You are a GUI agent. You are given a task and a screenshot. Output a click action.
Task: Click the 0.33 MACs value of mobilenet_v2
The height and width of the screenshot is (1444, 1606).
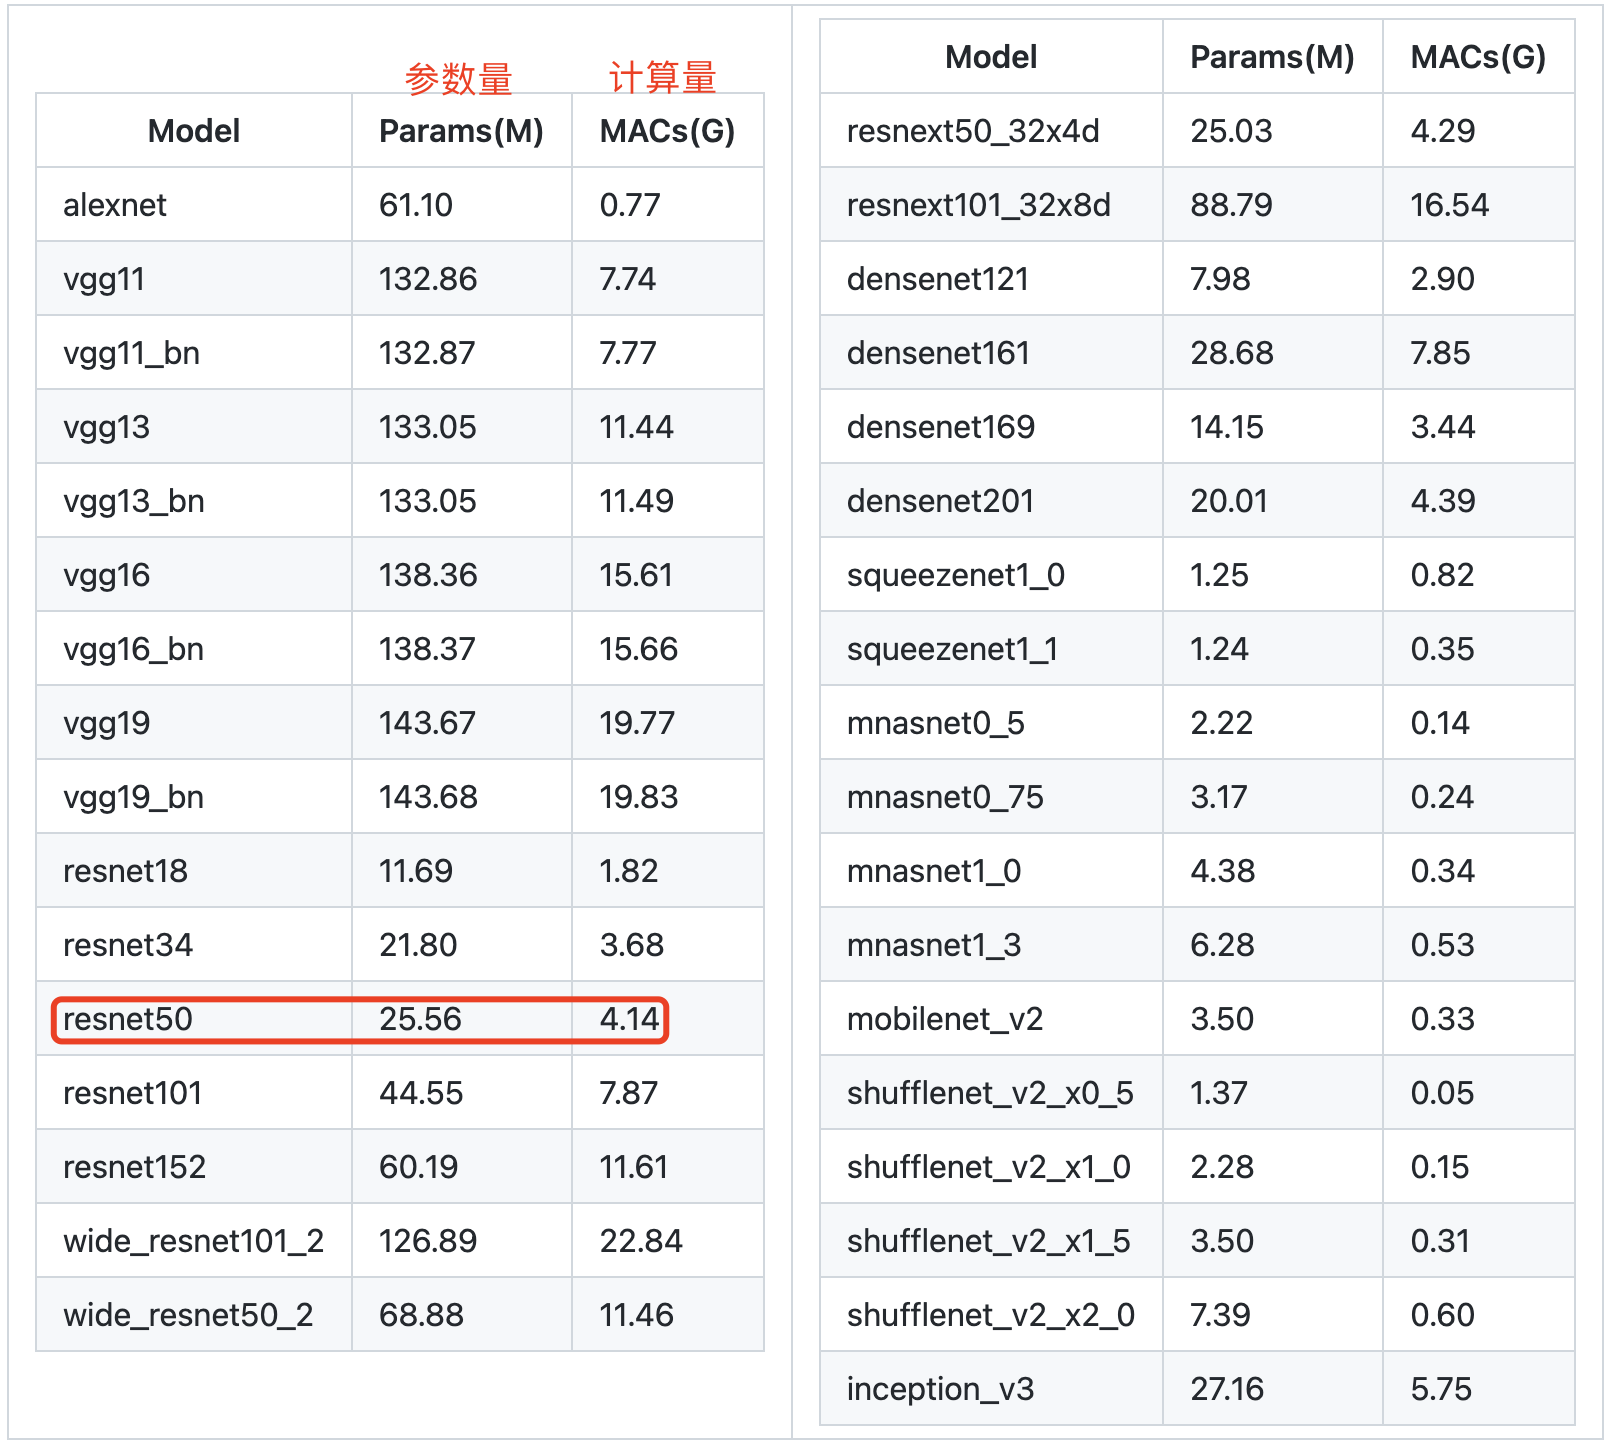click(x=1442, y=1019)
